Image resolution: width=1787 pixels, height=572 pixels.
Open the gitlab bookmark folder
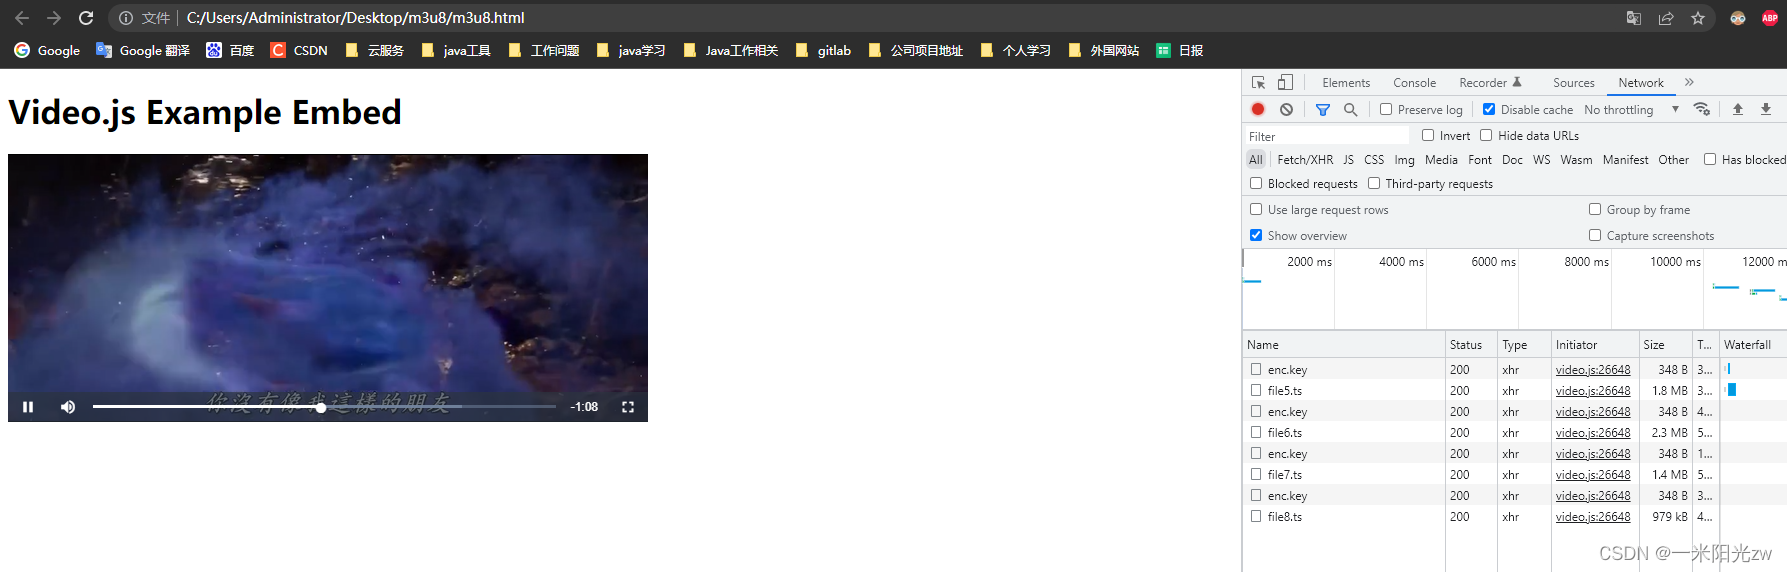823,50
